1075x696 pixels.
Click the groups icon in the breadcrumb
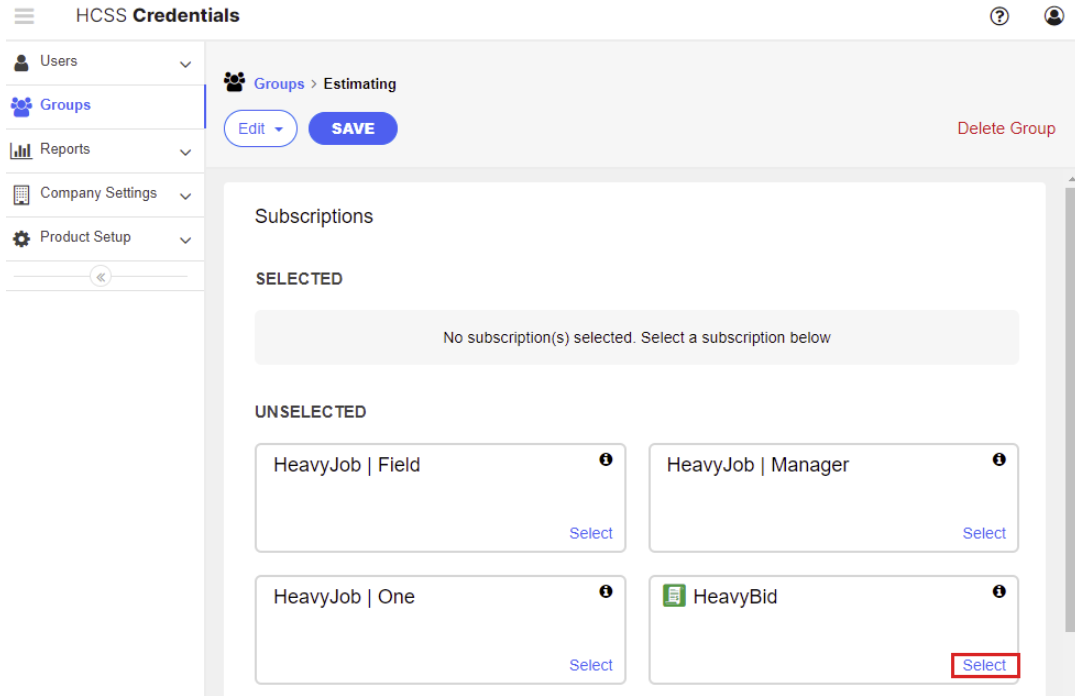(x=235, y=83)
